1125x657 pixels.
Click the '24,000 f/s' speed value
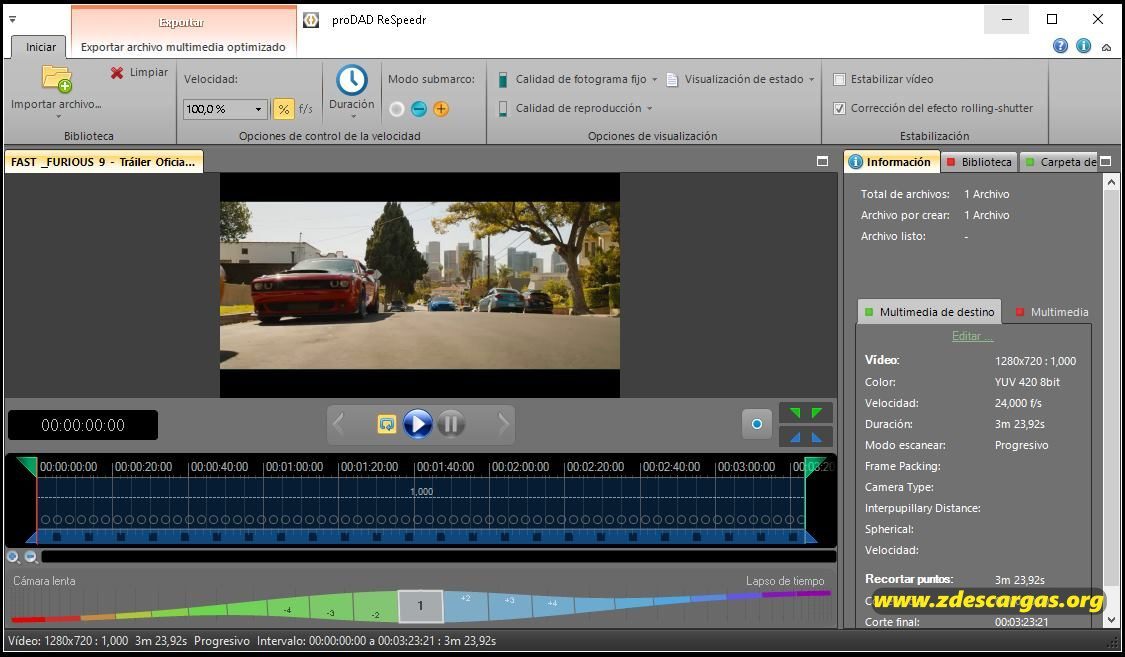[x=1017, y=403]
